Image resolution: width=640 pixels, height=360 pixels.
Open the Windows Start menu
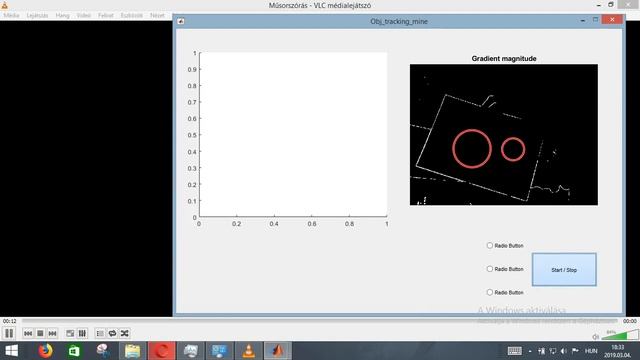[11, 351]
